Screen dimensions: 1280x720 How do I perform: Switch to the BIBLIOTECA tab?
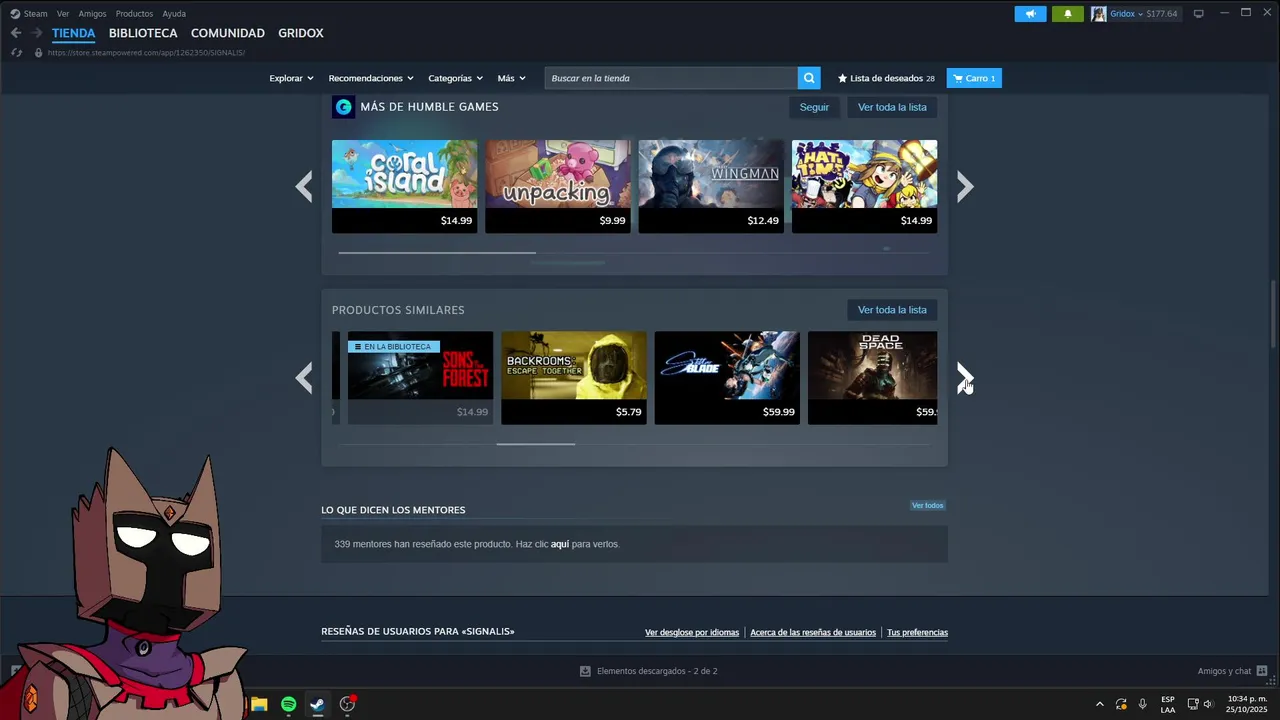[143, 33]
